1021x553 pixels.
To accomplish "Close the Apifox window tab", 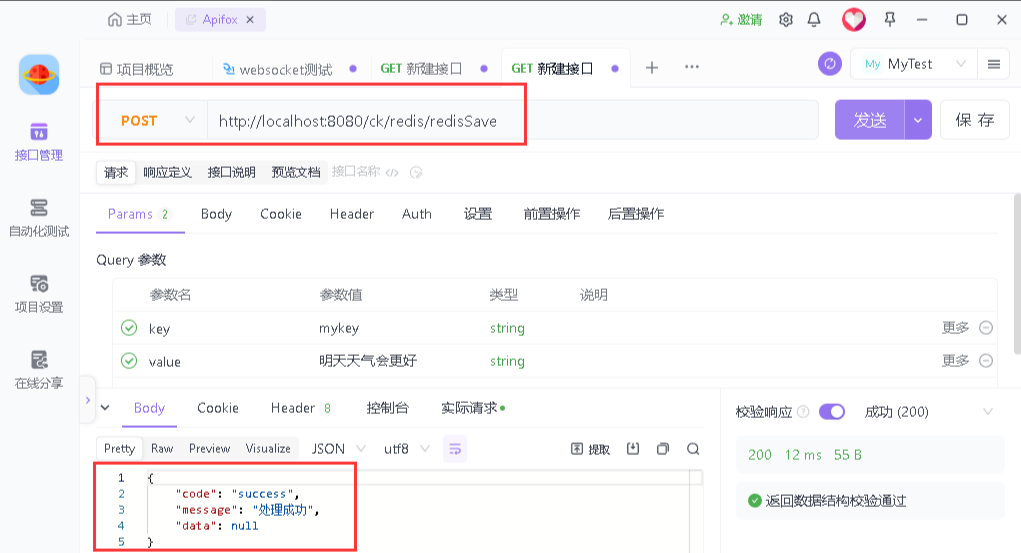I will pyautogui.click(x=250, y=20).
